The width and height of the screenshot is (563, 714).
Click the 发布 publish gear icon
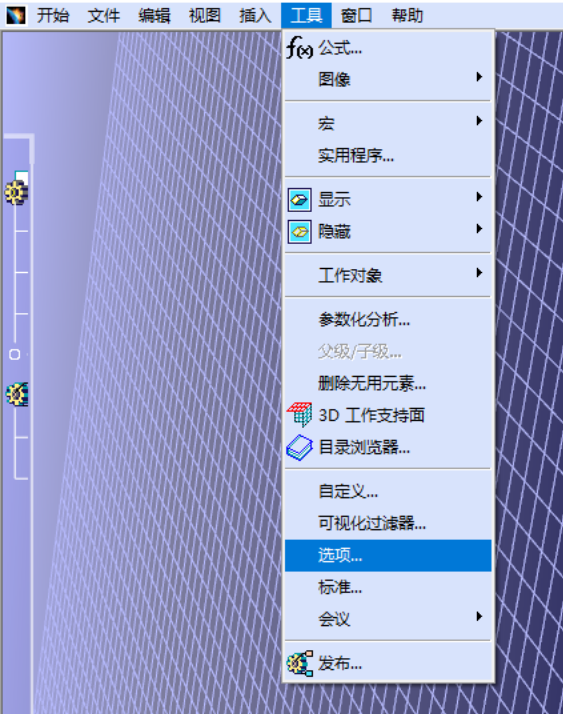pos(300,663)
